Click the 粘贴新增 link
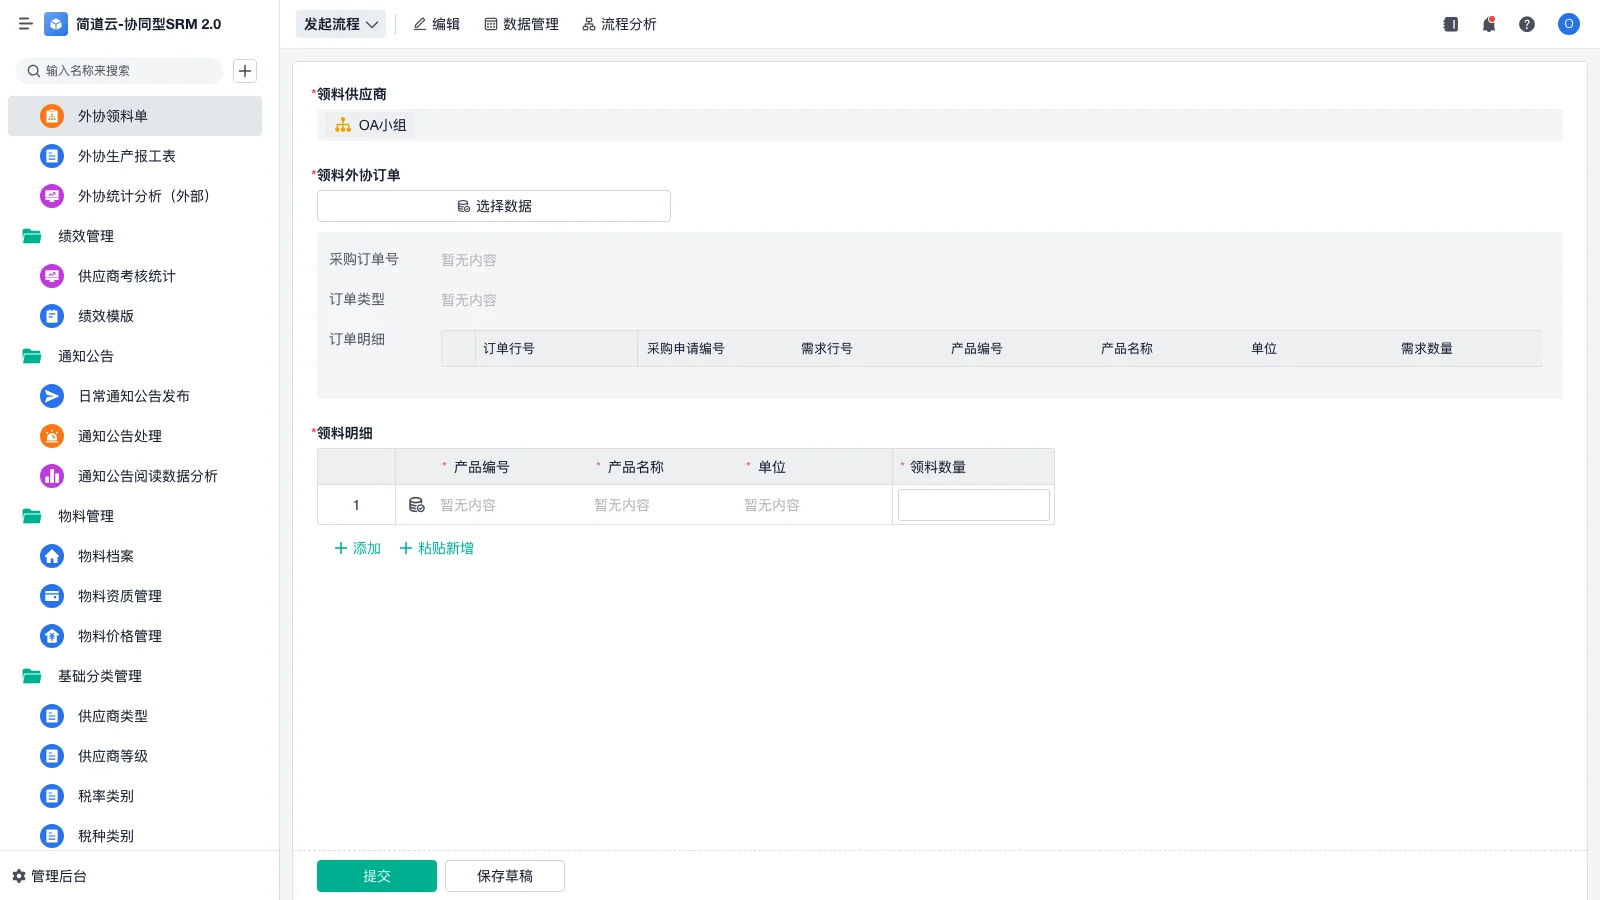Screen dimensions: 1600x900 click(436, 548)
